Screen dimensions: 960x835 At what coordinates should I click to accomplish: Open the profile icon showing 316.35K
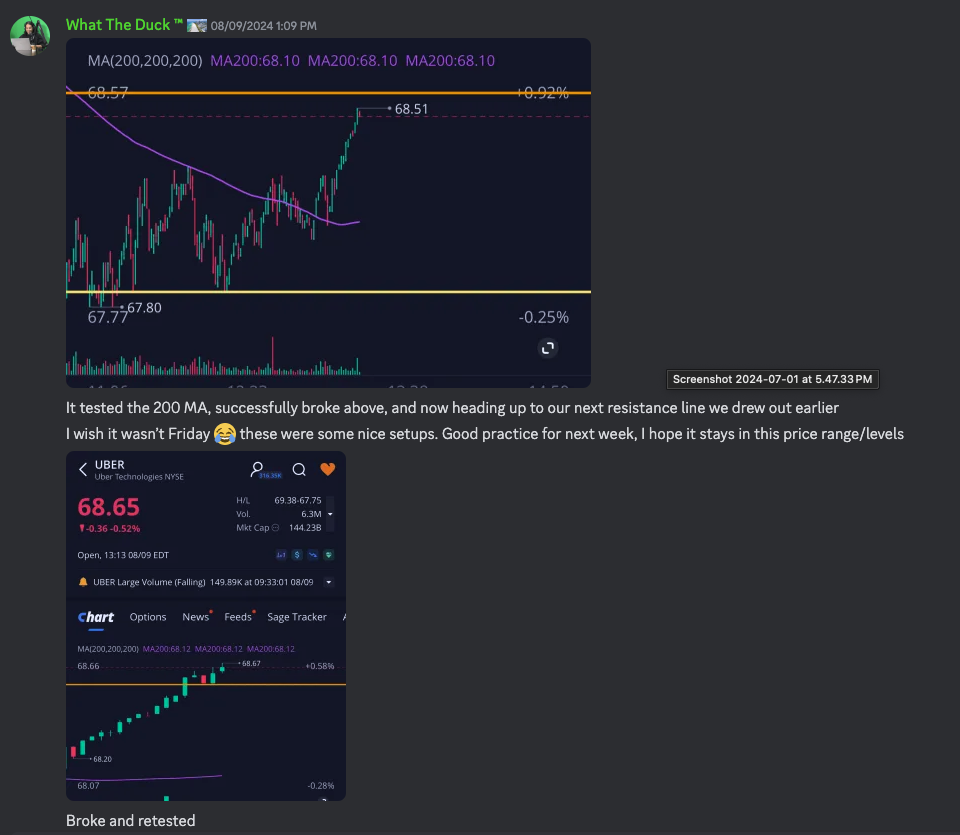click(259, 469)
